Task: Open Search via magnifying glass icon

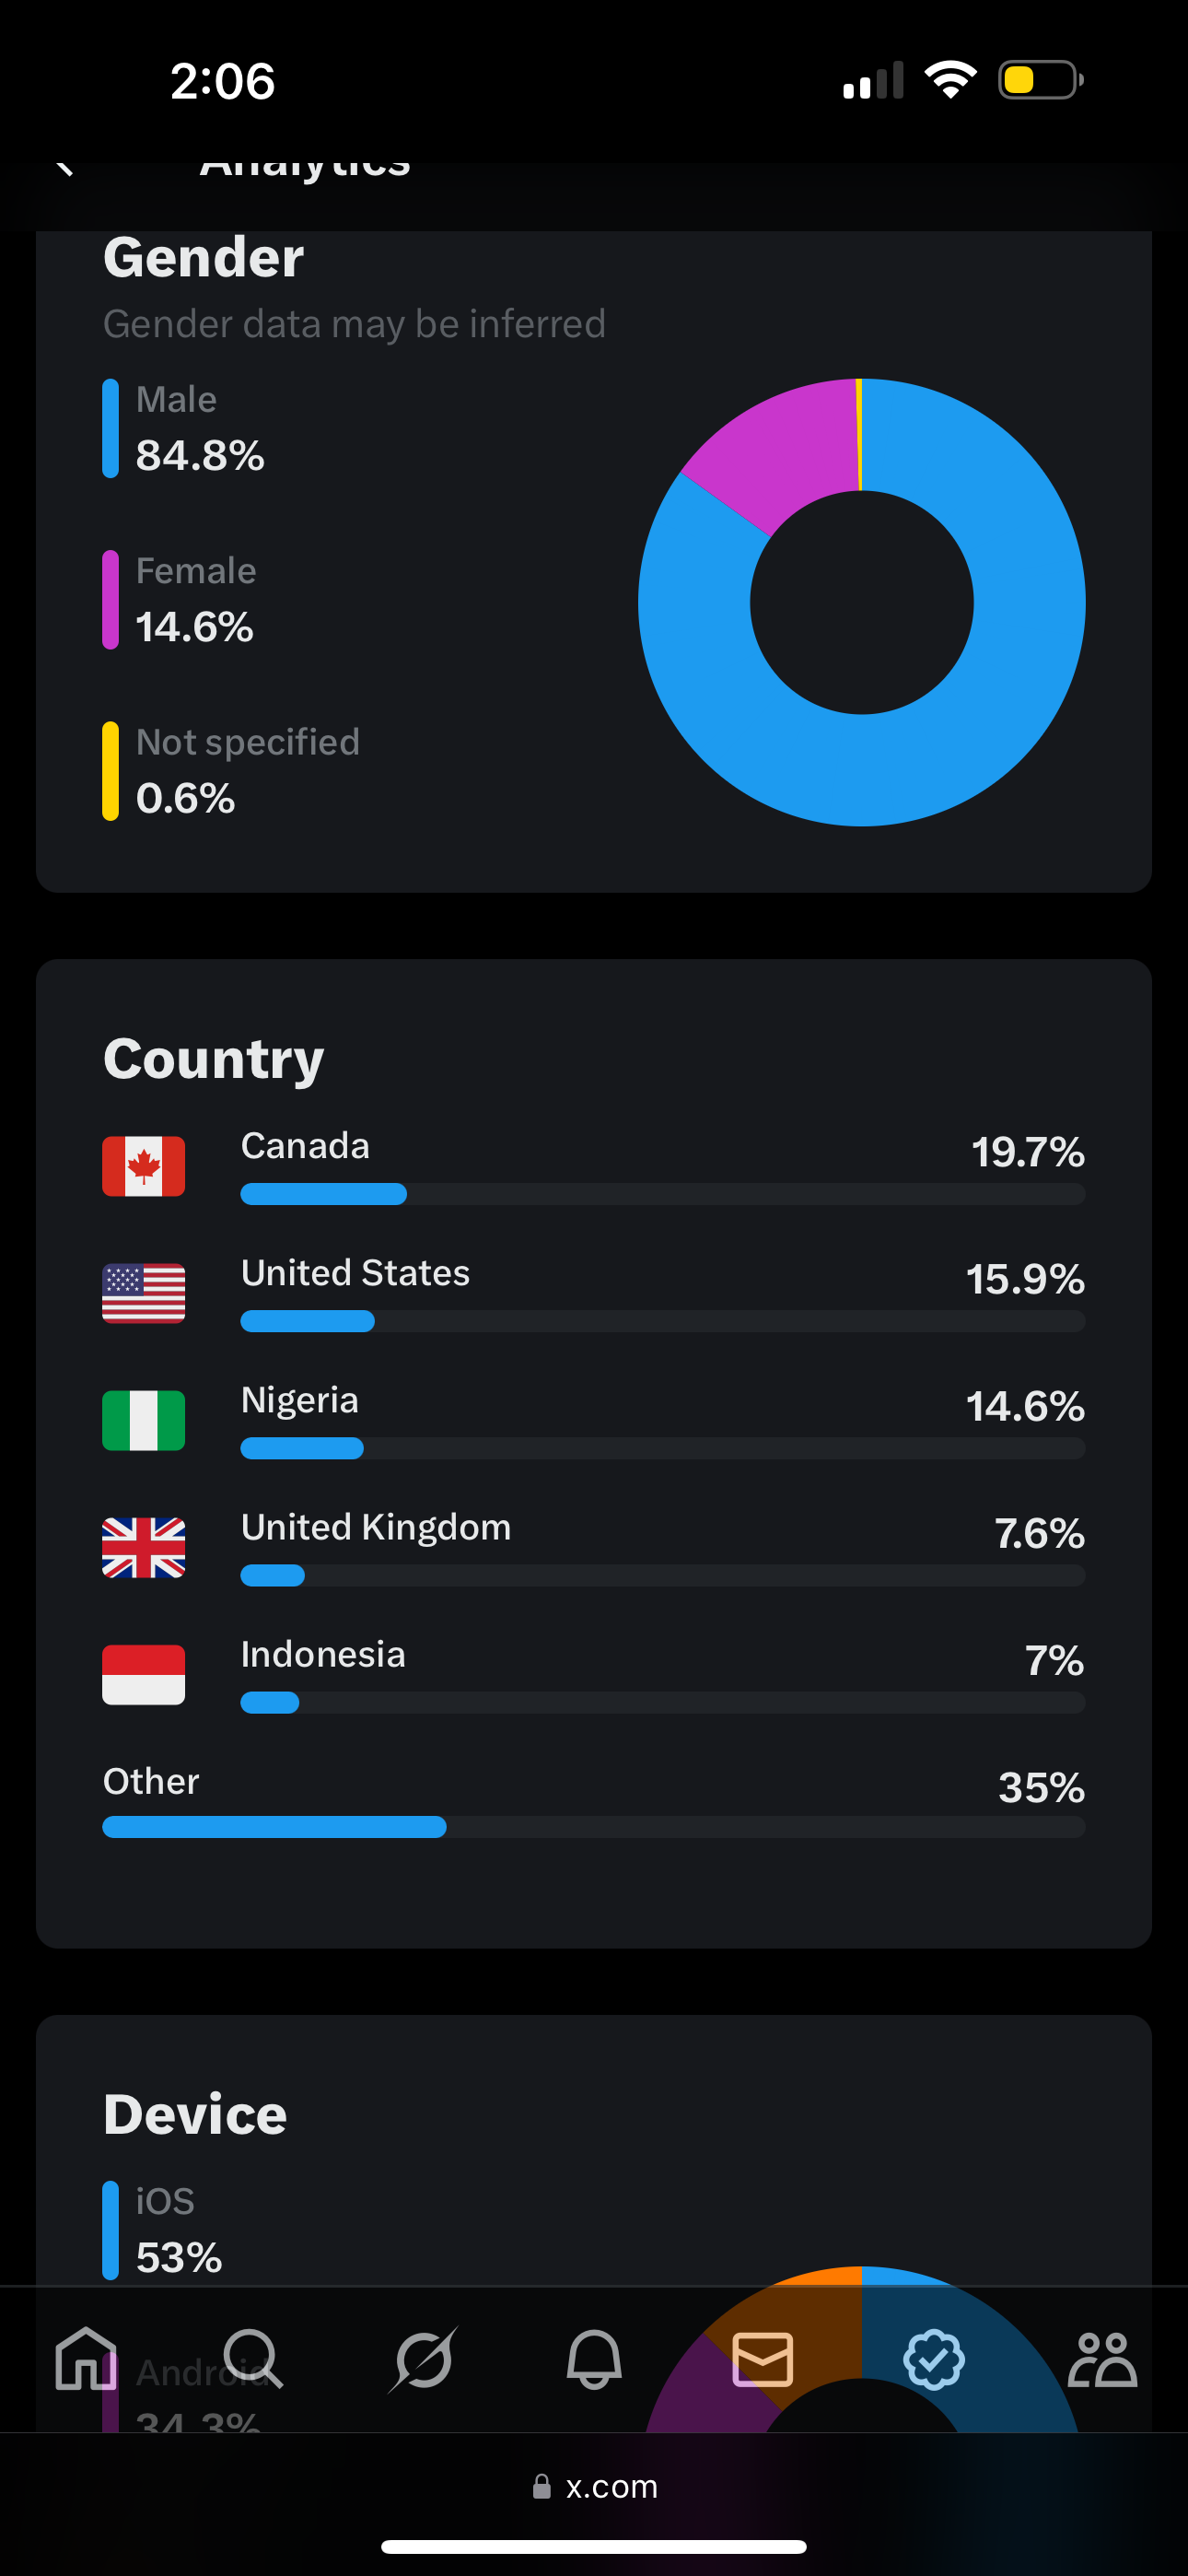Action: click(x=253, y=2359)
